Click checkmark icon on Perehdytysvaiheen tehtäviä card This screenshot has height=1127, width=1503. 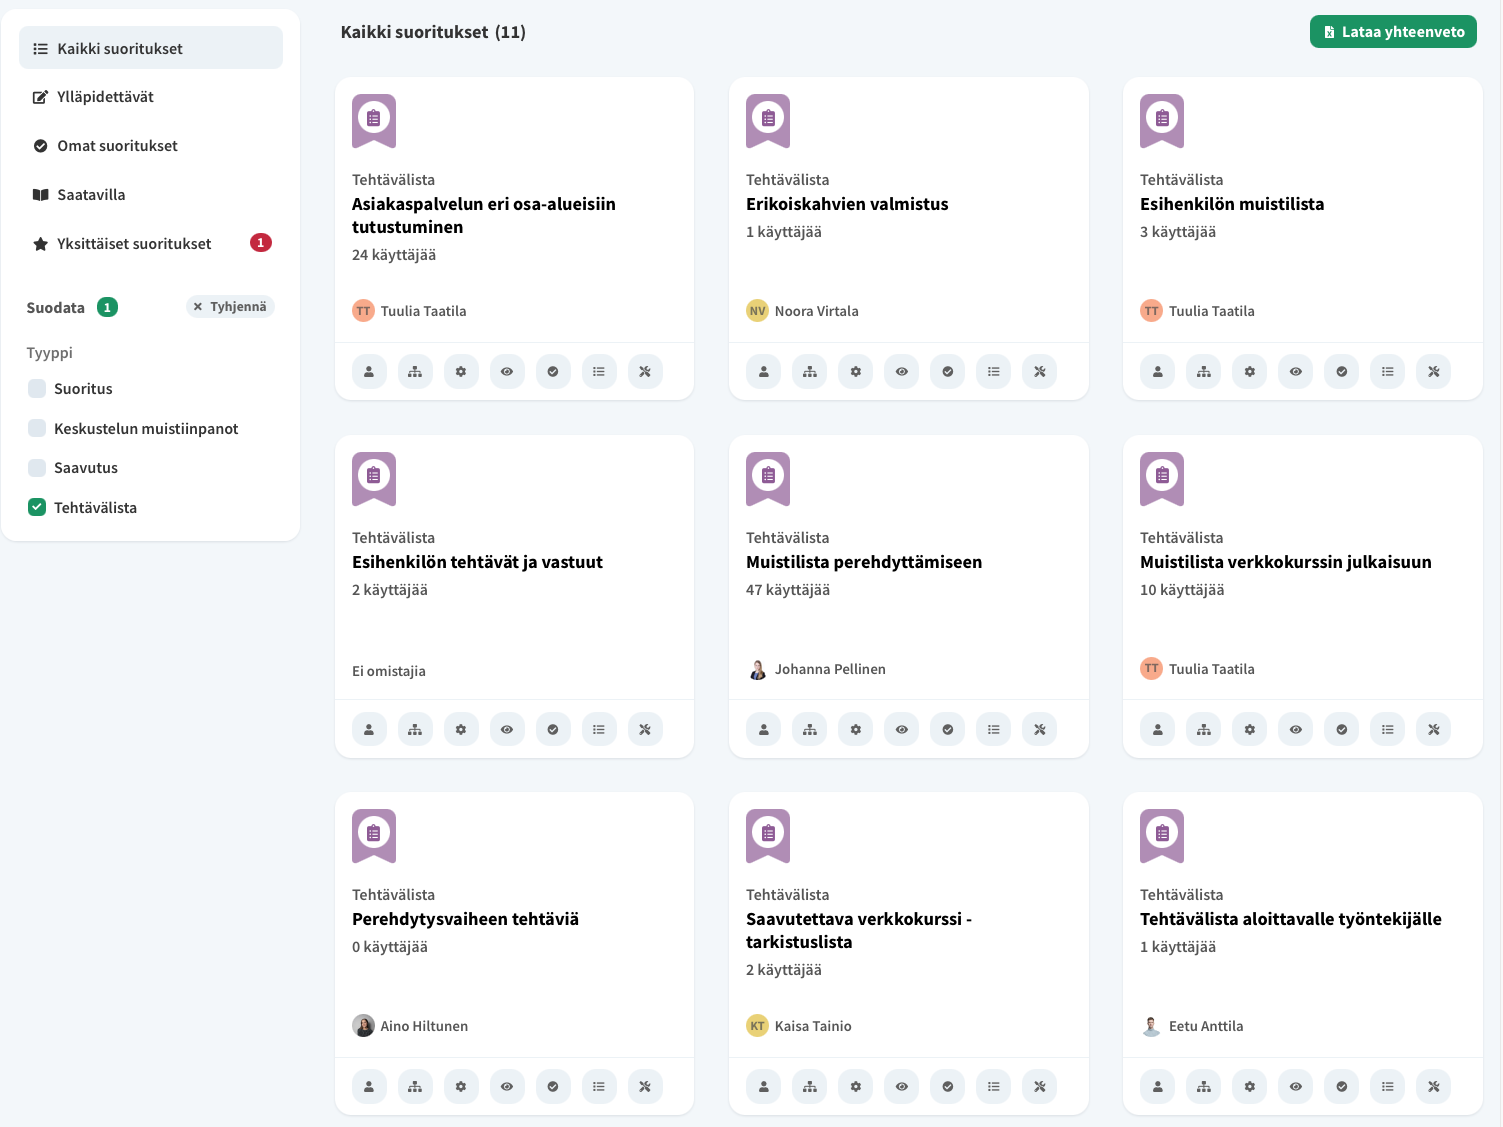[553, 1087]
